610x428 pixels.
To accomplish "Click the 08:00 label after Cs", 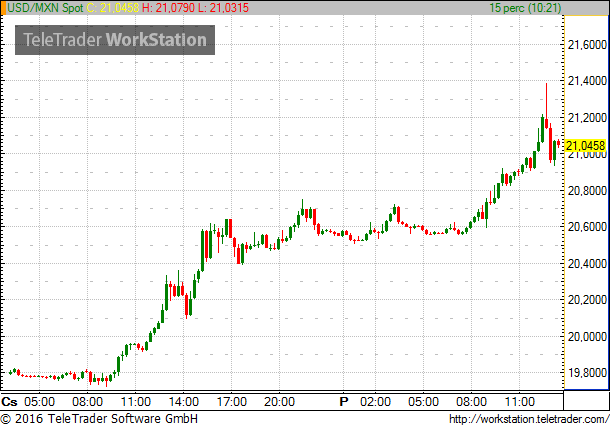I will [88, 402].
